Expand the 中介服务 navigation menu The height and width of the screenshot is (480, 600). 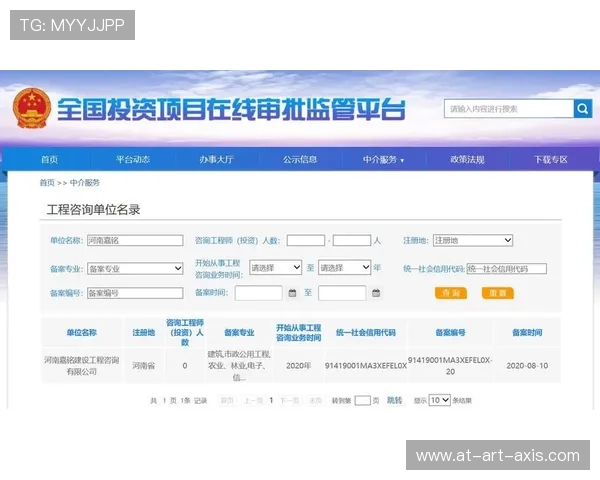click(x=383, y=160)
